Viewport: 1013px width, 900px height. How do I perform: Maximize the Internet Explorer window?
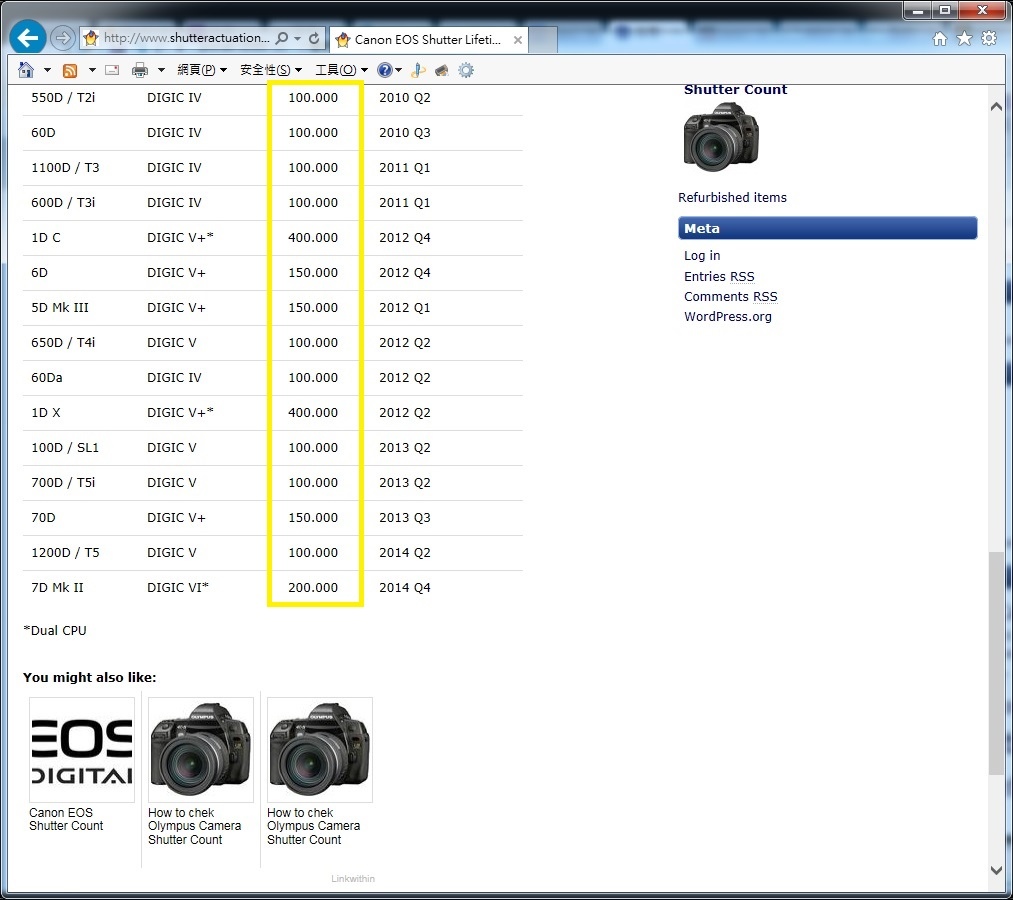tap(945, 10)
